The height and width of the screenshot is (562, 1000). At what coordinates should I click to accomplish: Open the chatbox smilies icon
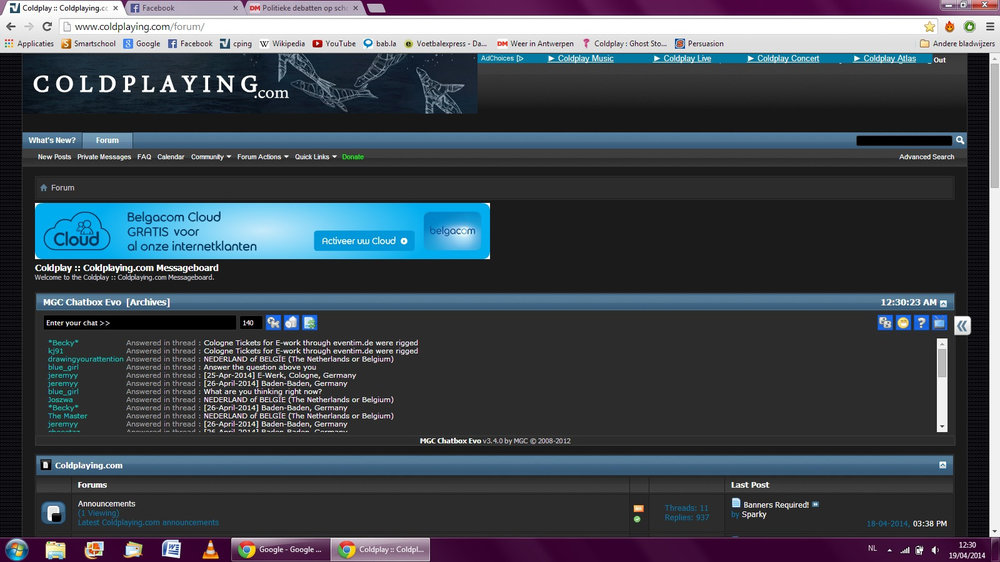pyautogui.click(x=903, y=323)
